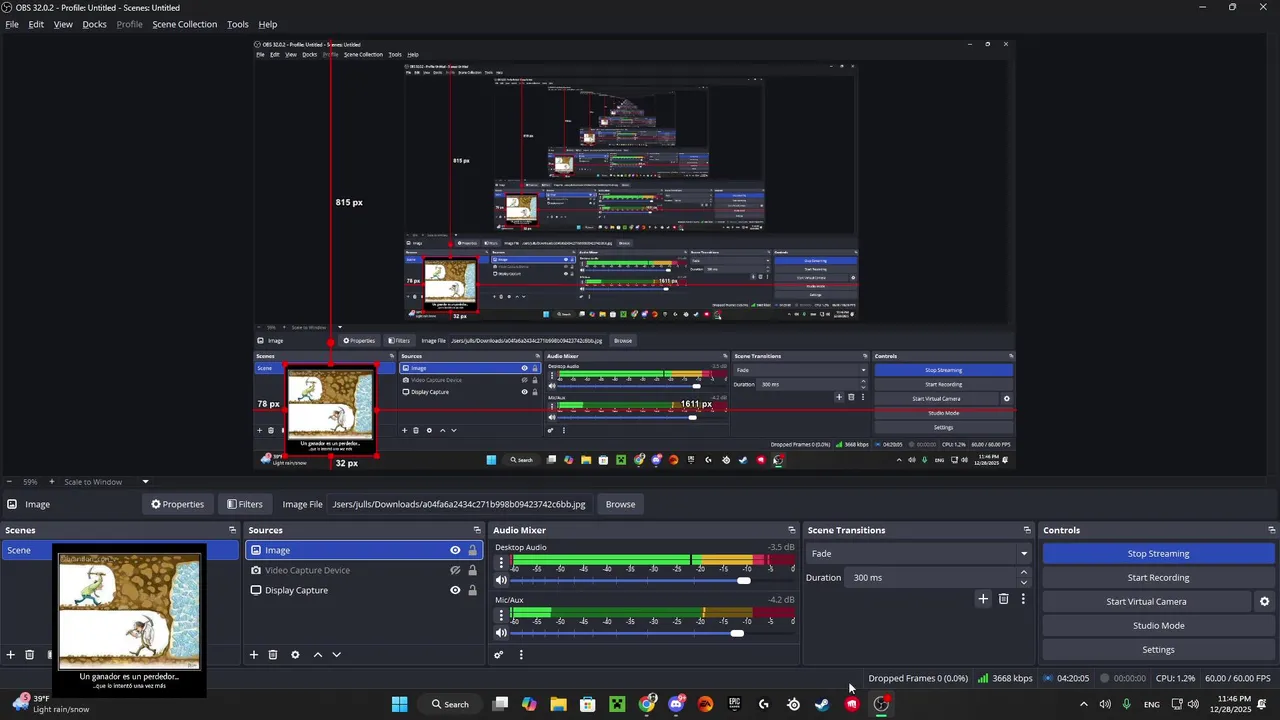Select the Display Capture source row

click(363, 590)
